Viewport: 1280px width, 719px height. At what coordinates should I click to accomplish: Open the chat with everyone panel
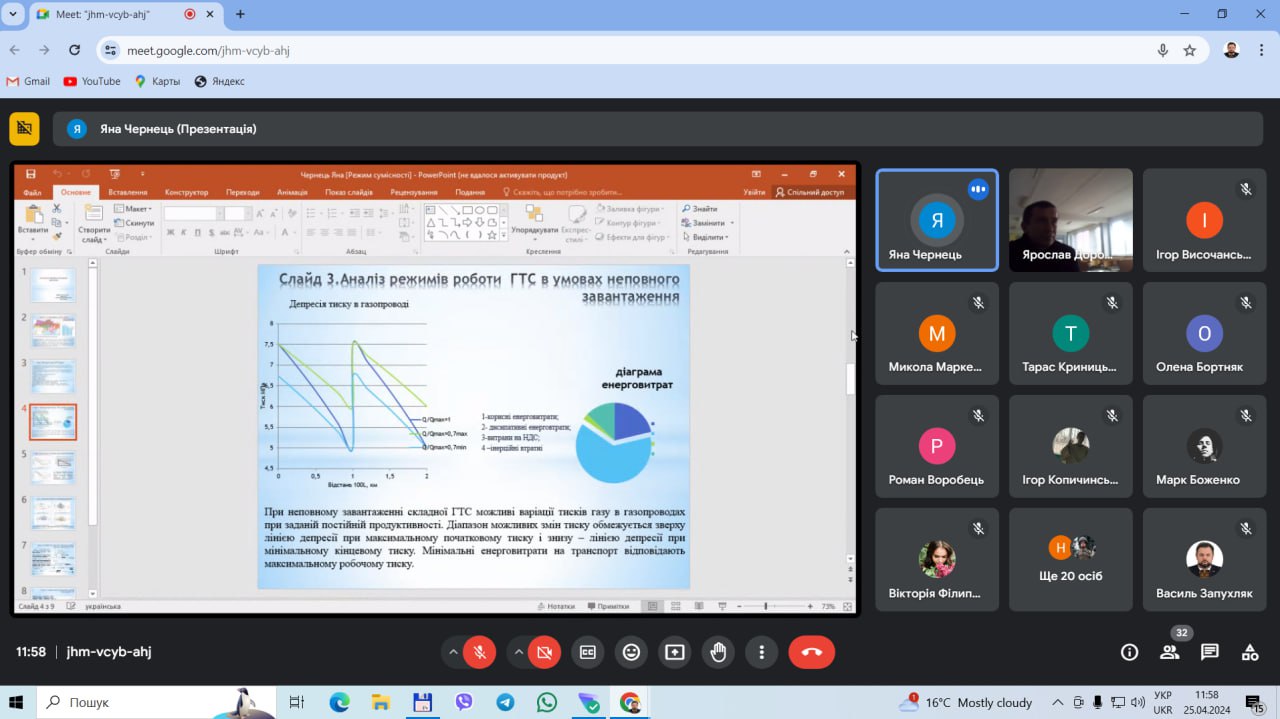pyautogui.click(x=1210, y=652)
